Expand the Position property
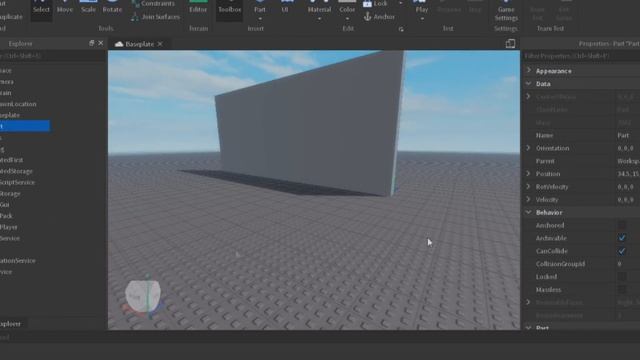640x360 pixels. [x=528, y=173]
